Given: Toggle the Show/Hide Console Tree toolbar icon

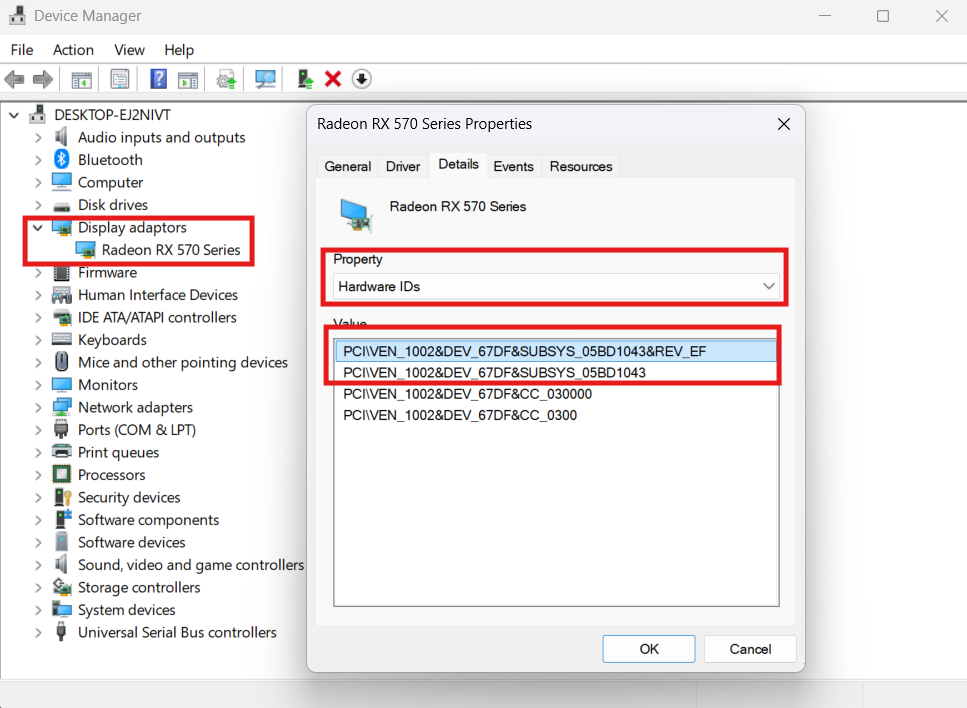Looking at the screenshot, I should tap(81, 80).
